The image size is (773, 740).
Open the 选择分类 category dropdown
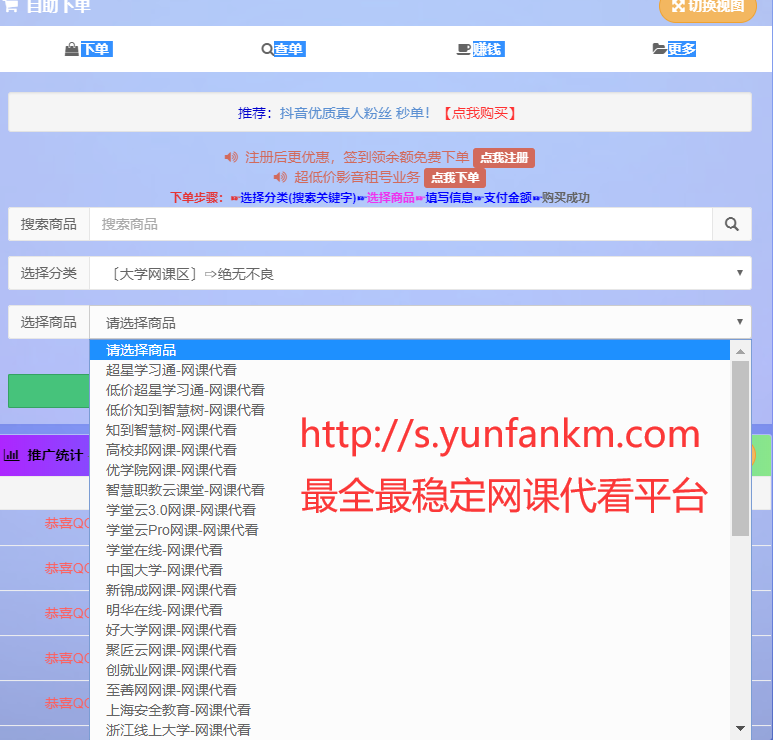point(419,273)
